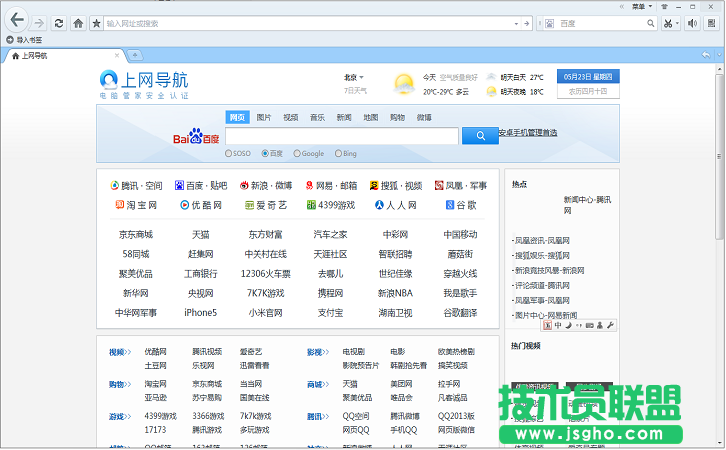This screenshot has height=450, width=726.
Task: Switch to the 音乐 search tab
Action: (x=317, y=118)
